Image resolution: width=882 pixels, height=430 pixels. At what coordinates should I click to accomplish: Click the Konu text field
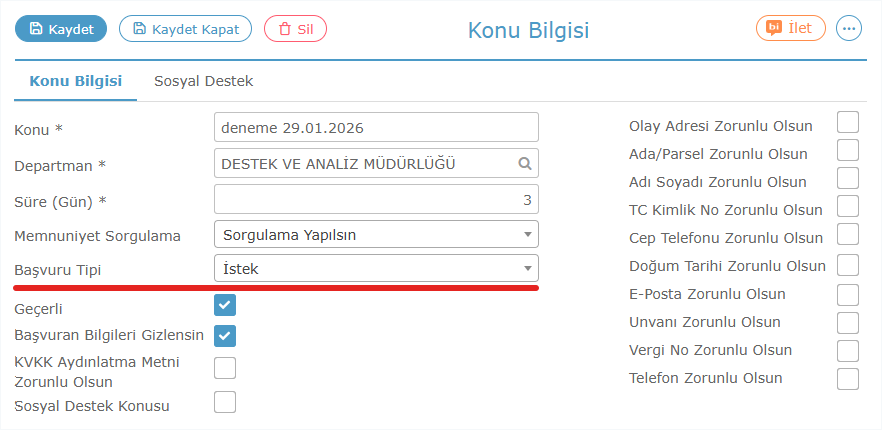(376, 128)
